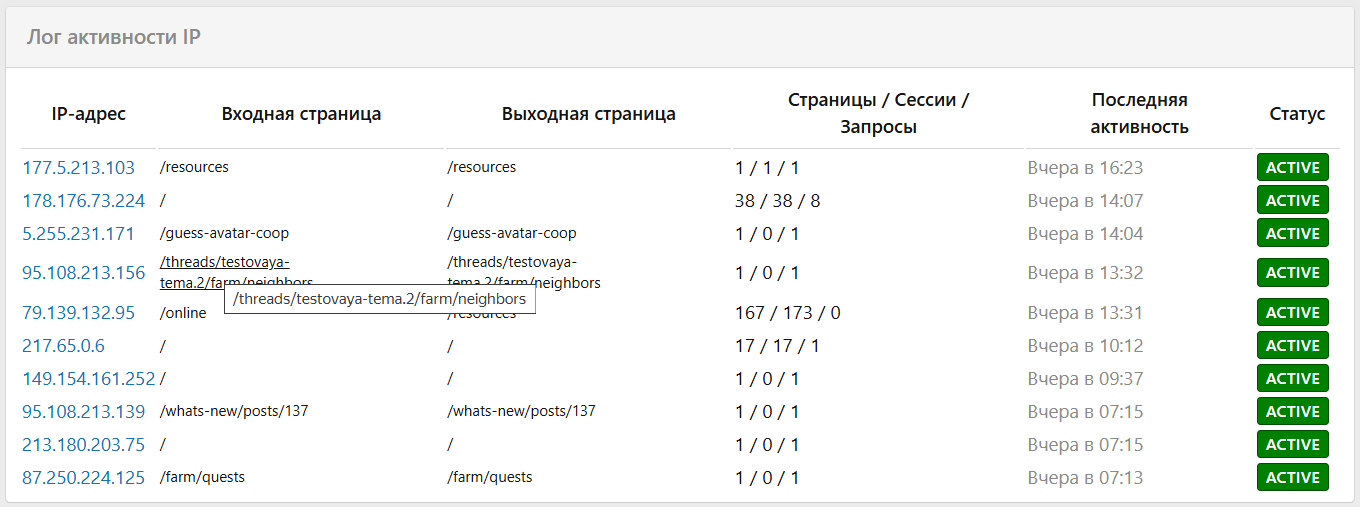Open IP address 213.180.203.75
Image resolution: width=1360 pixels, height=507 pixels.
point(83,445)
